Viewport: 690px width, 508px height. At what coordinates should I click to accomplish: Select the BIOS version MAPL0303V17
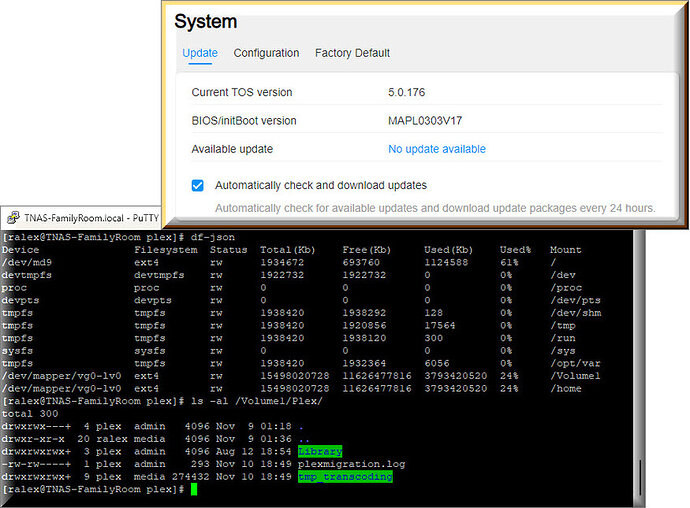coord(425,121)
